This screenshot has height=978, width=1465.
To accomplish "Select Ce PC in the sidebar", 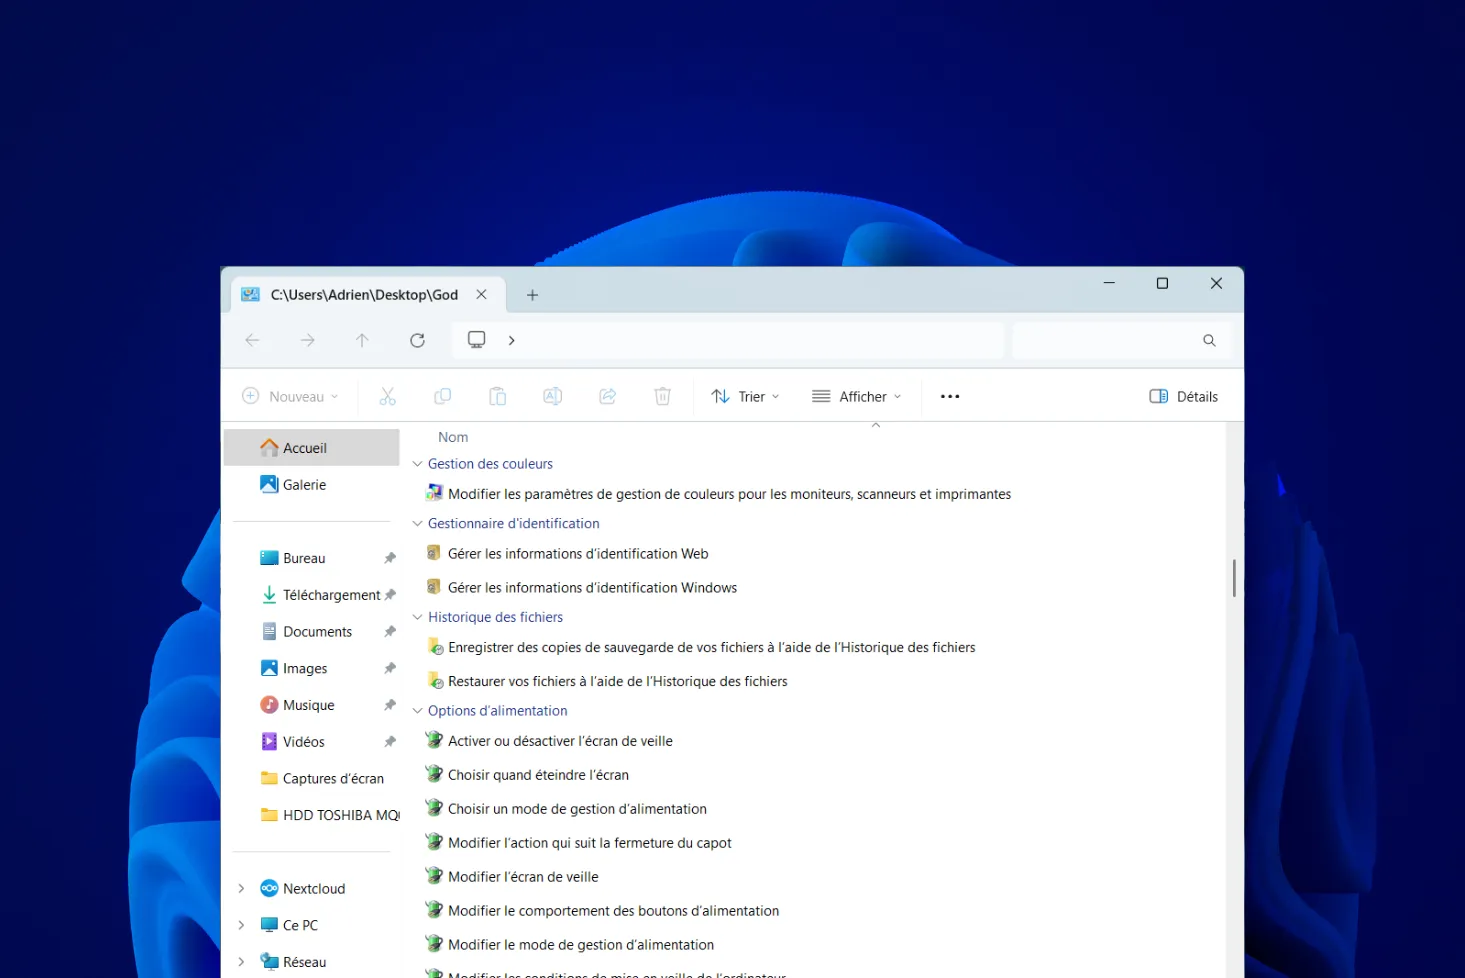I will point(300,925).
